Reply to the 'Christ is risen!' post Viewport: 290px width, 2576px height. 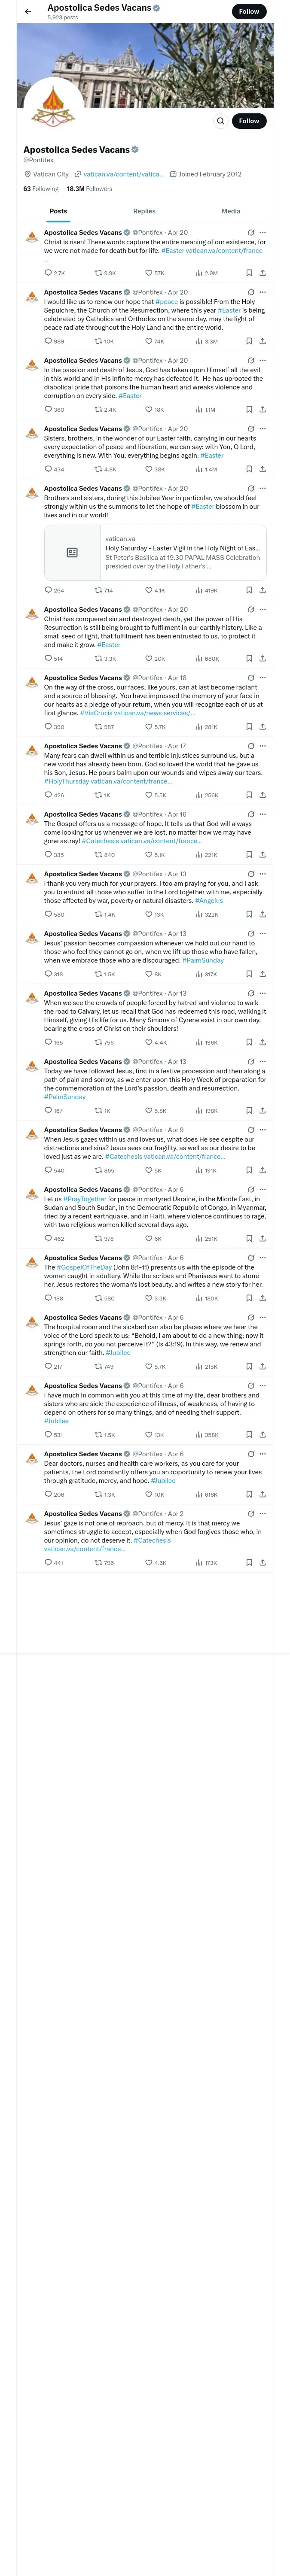[48, 273]
